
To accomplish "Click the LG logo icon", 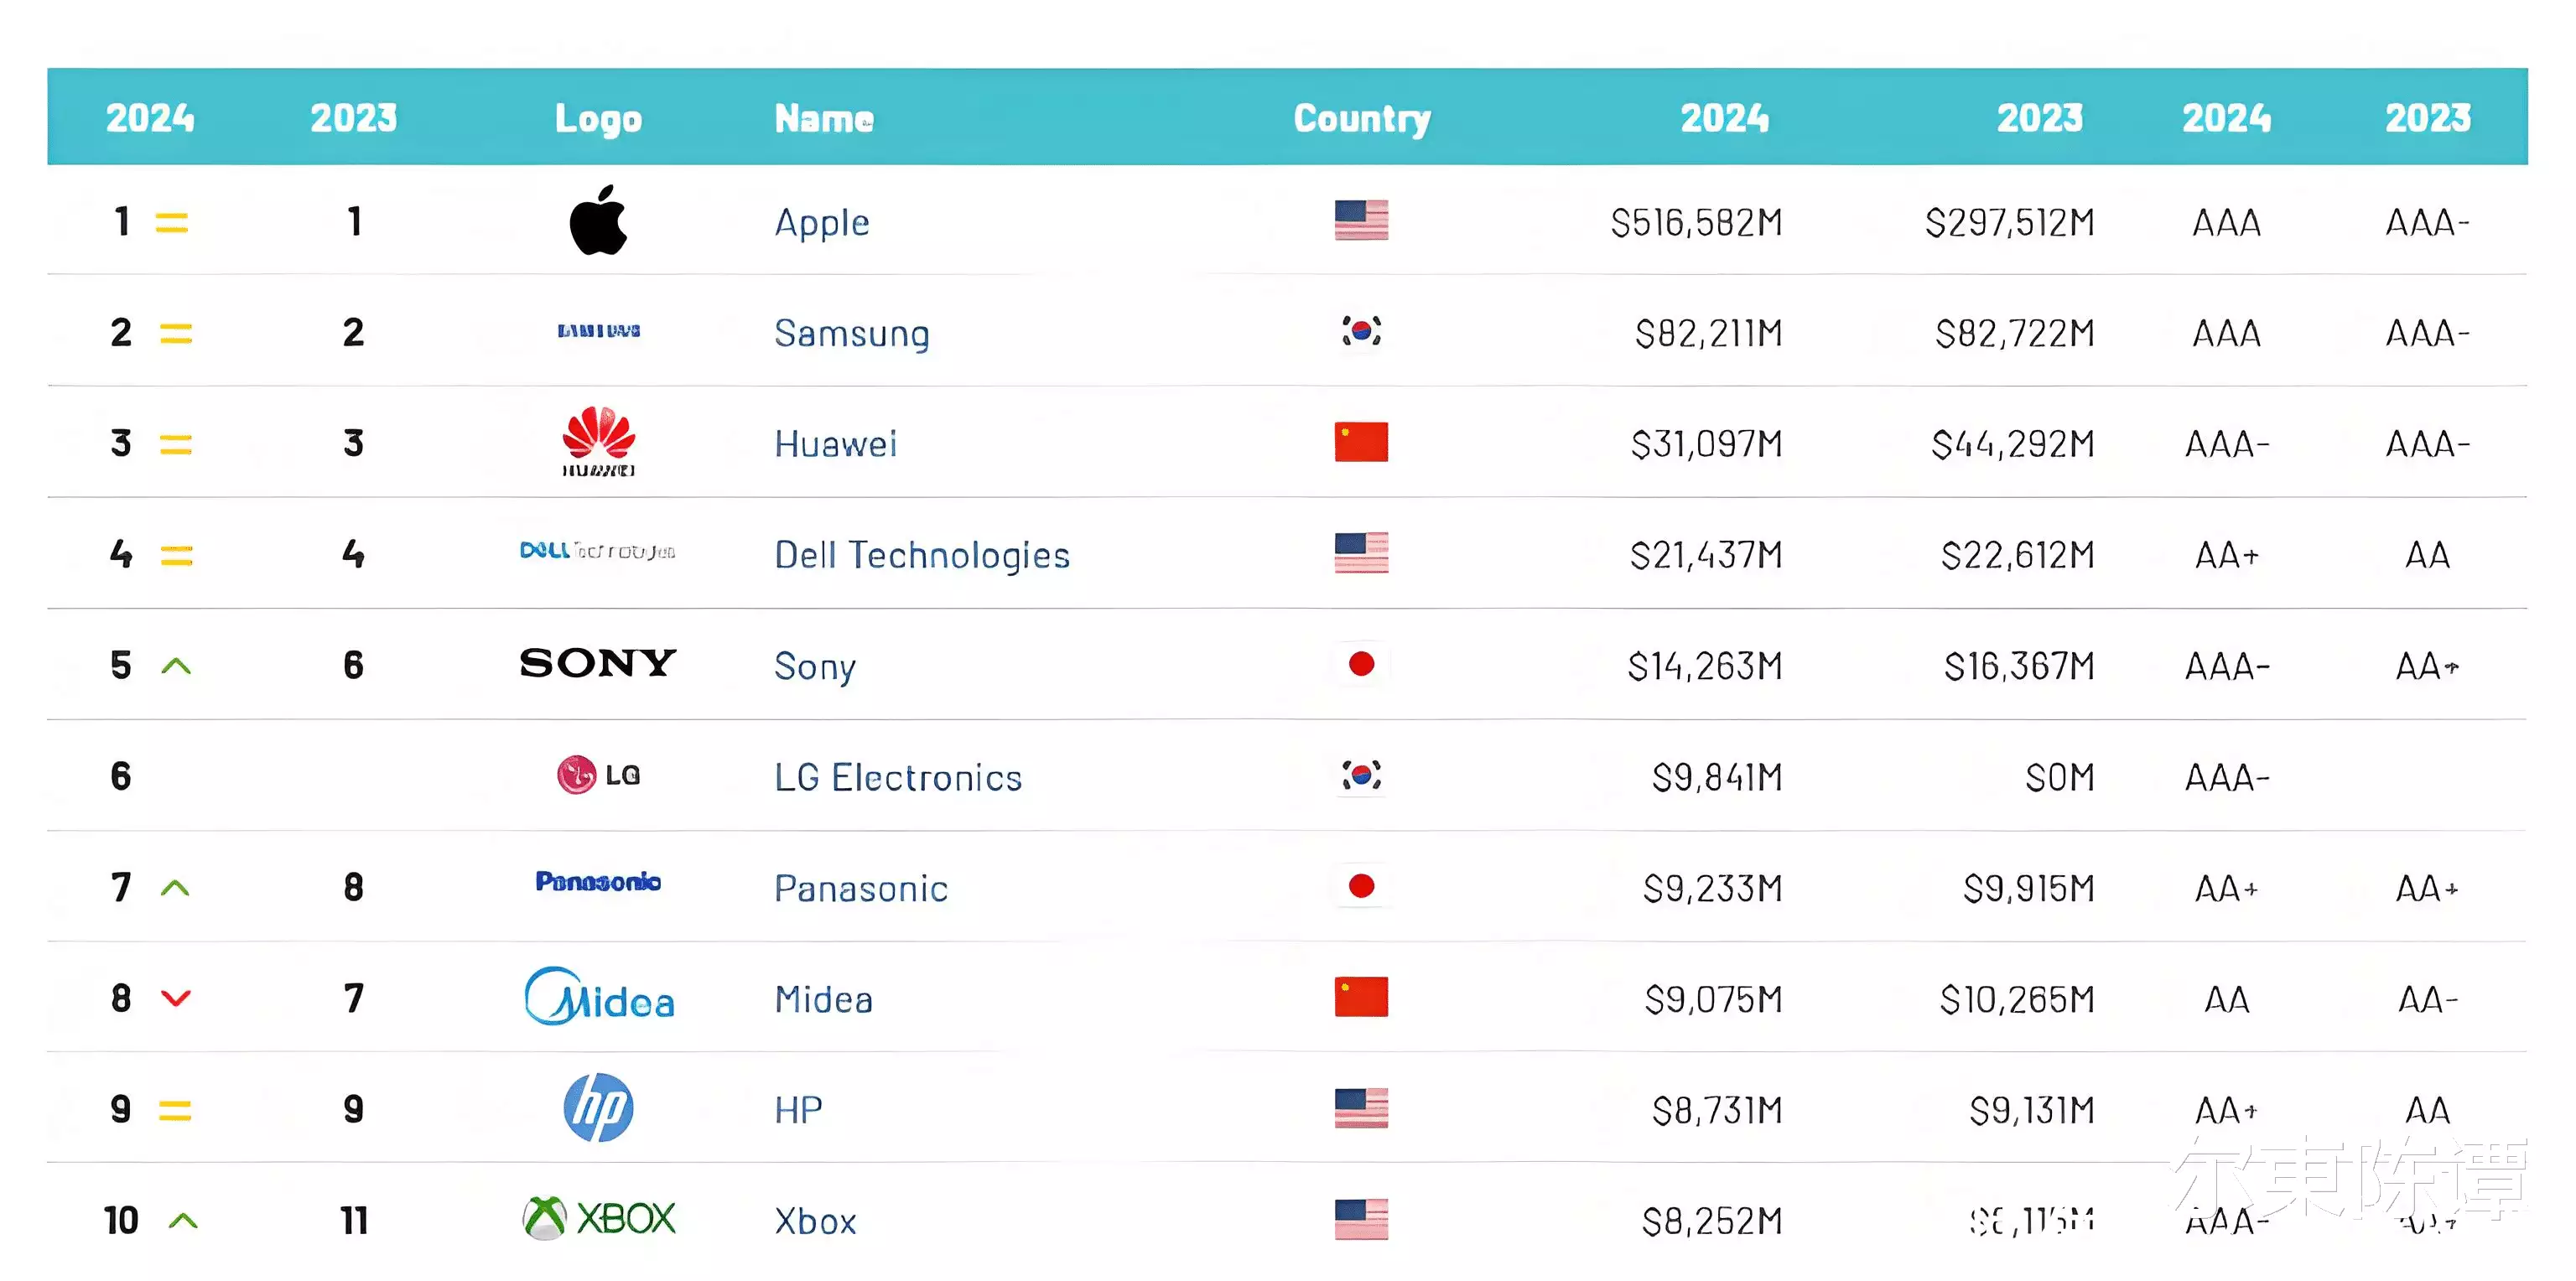I will [598, 775].
